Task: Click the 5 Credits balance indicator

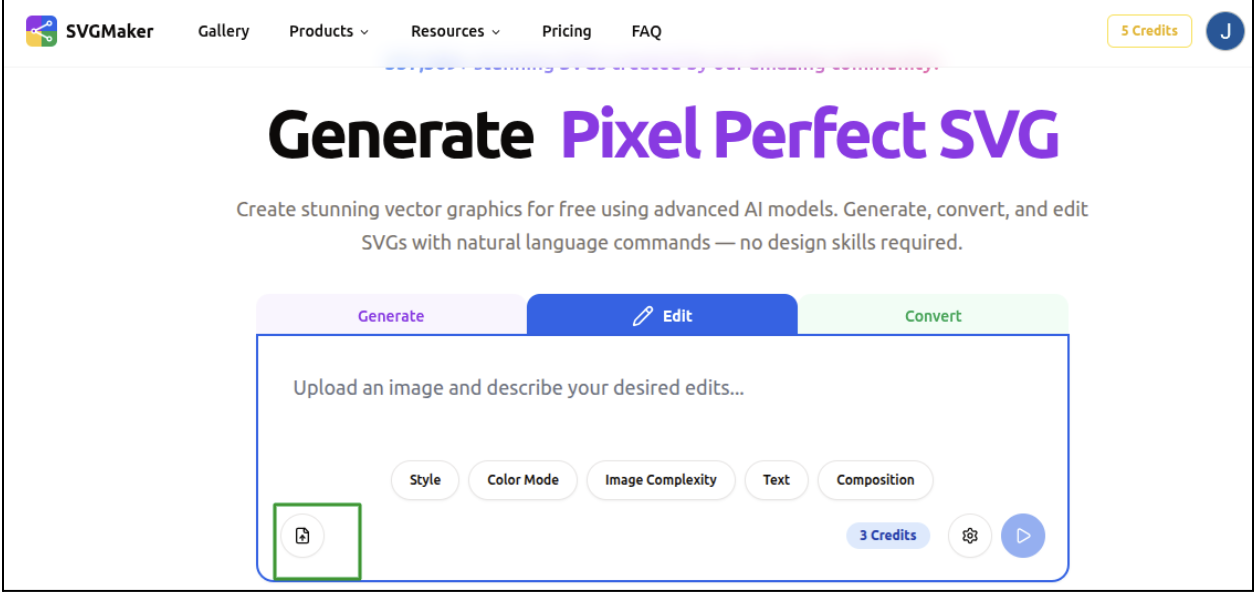Action: pyautogui.click(x=1150, y=31)
